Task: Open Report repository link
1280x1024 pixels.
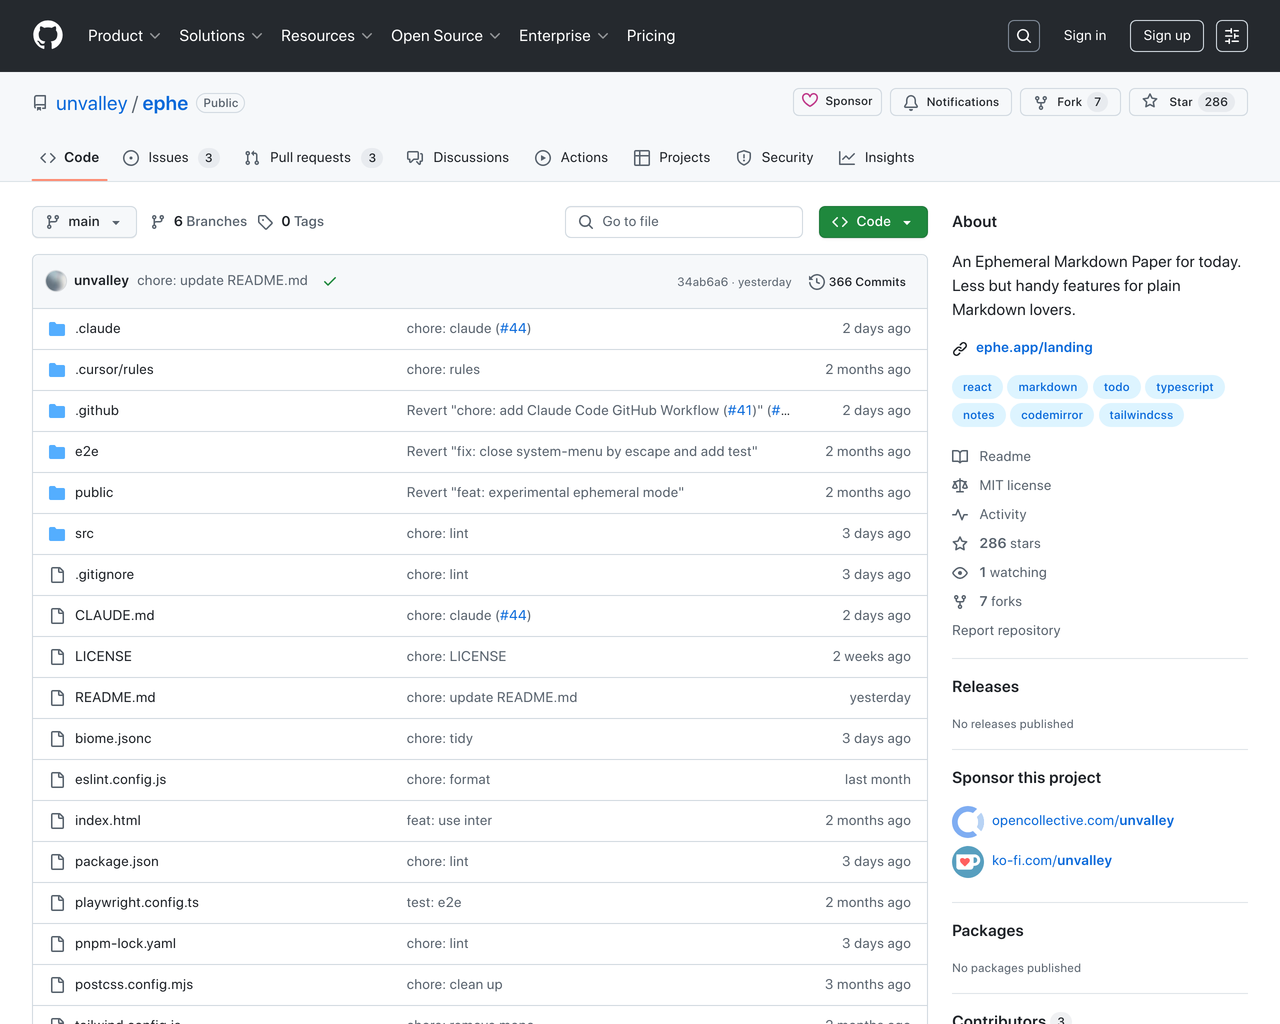Action: pos(1006,631)
